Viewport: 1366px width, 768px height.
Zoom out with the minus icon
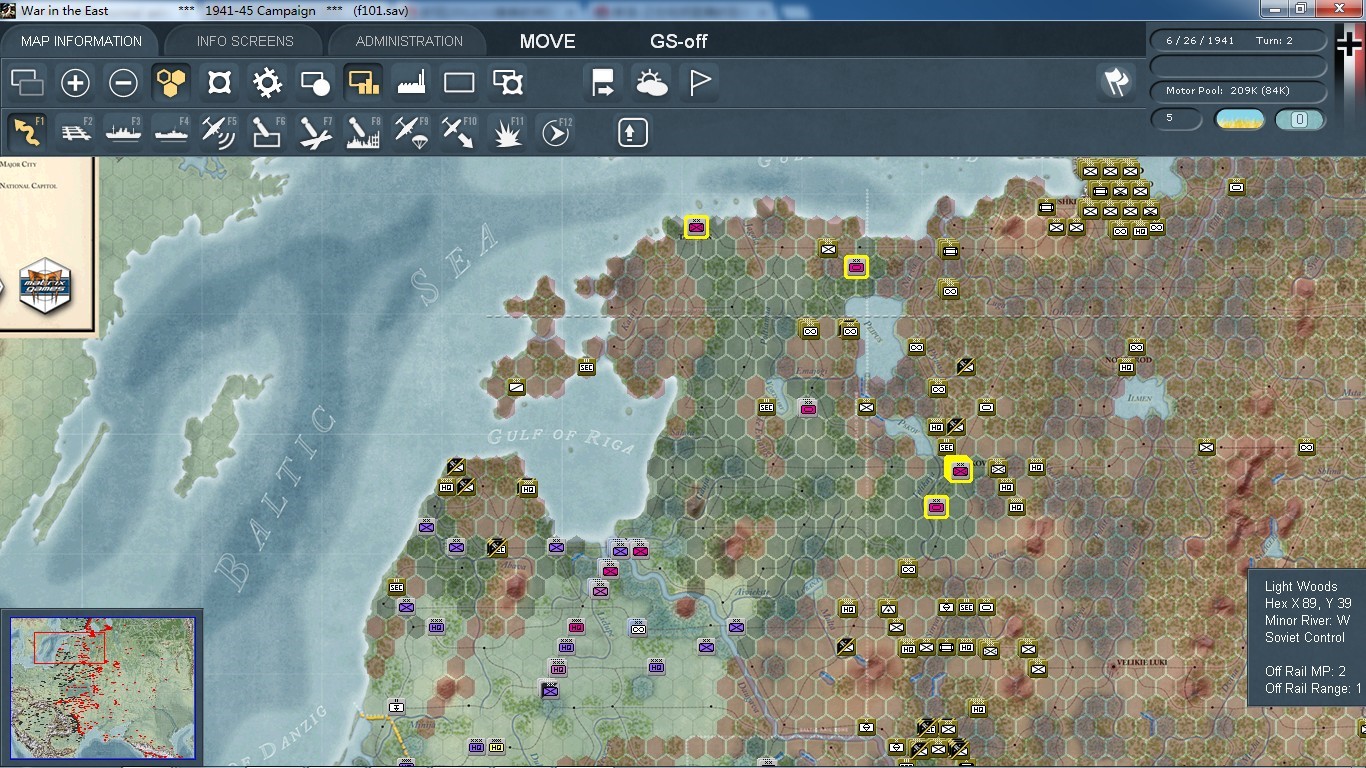coord(124,83)
